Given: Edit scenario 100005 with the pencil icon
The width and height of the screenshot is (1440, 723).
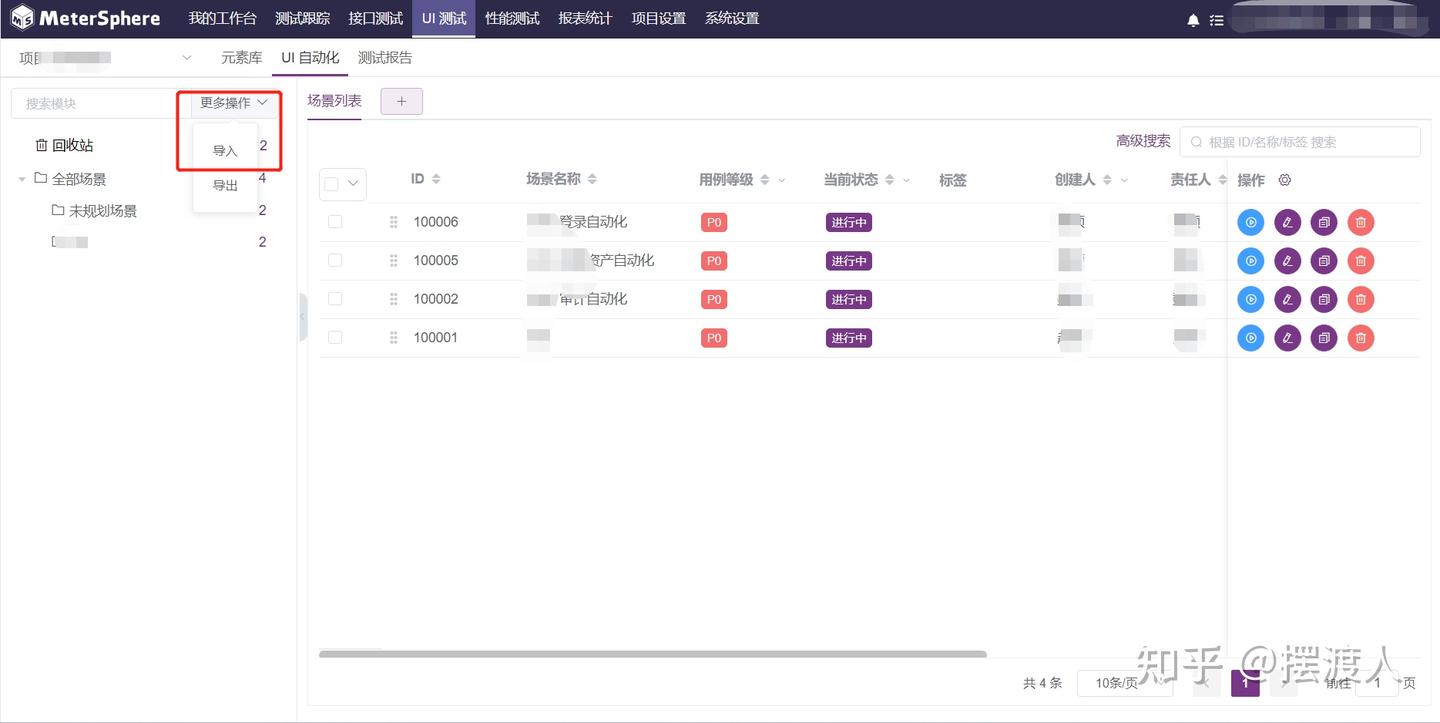Looking at the screenshot, I should (1288, 261).
